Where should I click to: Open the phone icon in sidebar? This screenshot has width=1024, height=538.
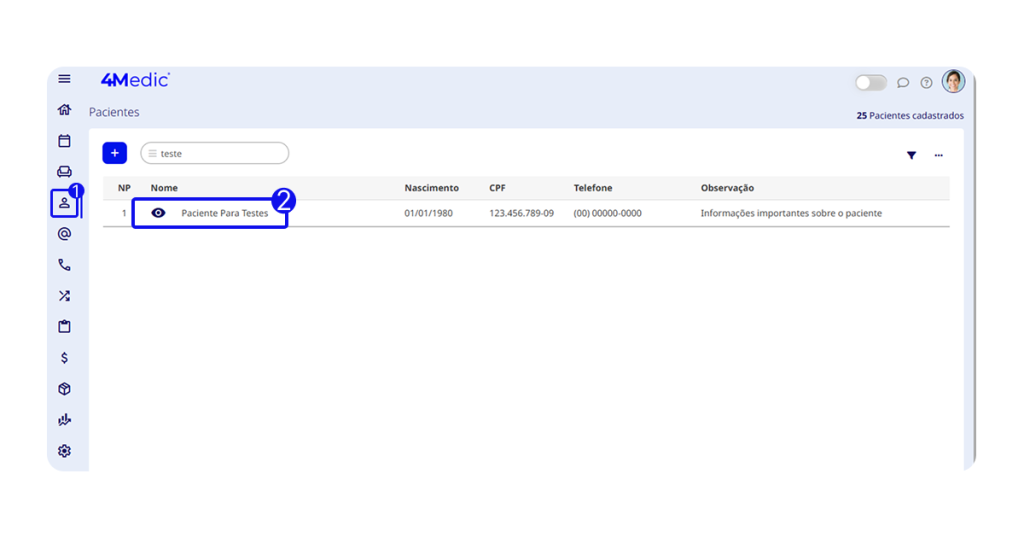pos(64,265)
